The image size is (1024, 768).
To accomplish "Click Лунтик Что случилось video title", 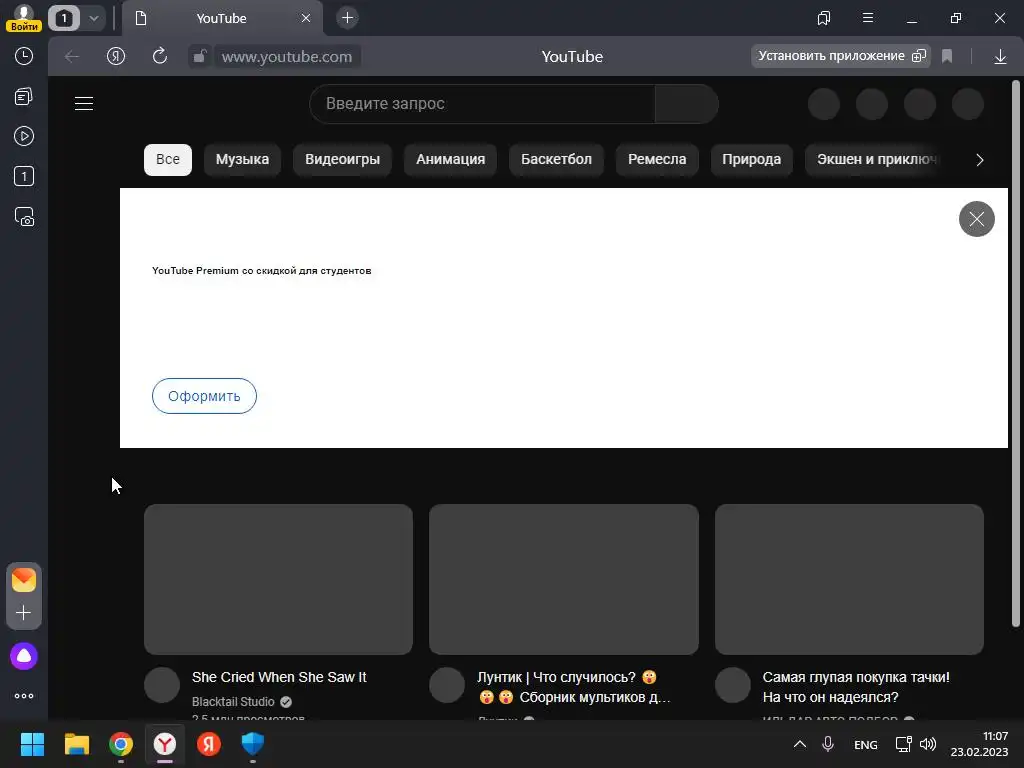I will [x=573, y=687].
